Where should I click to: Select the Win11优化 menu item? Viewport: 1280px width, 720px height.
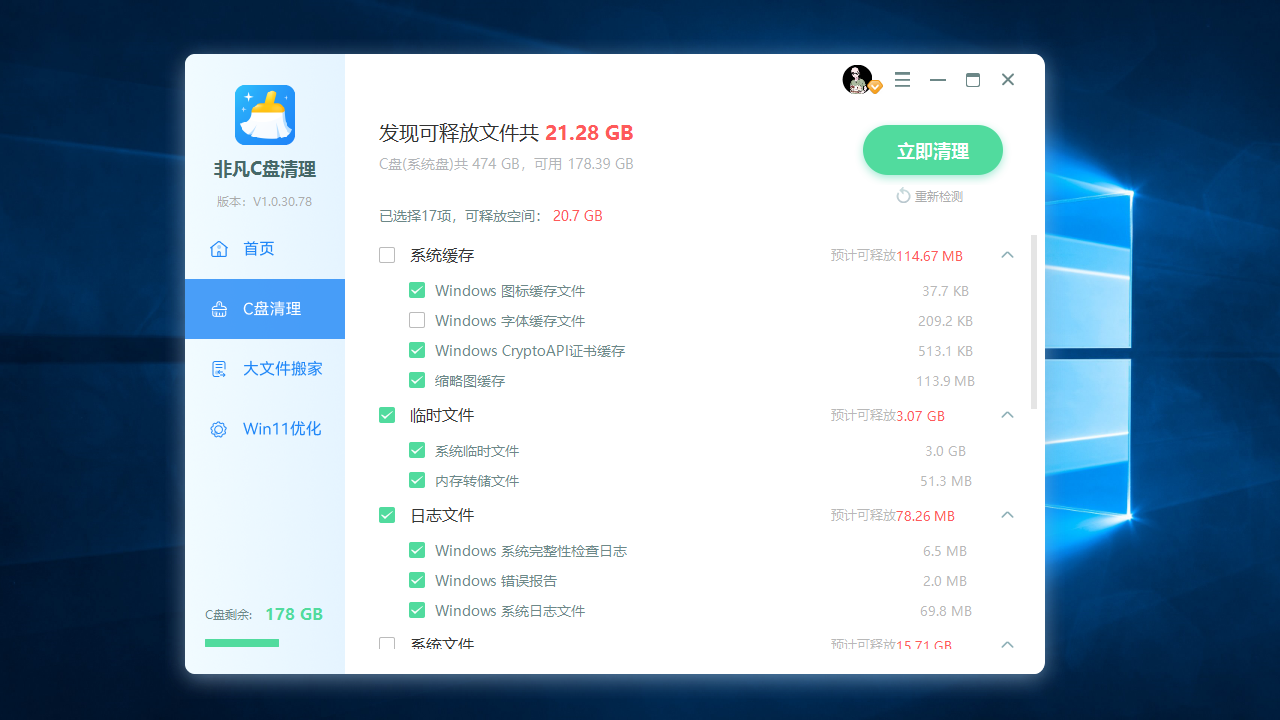(x=283, y=428)
